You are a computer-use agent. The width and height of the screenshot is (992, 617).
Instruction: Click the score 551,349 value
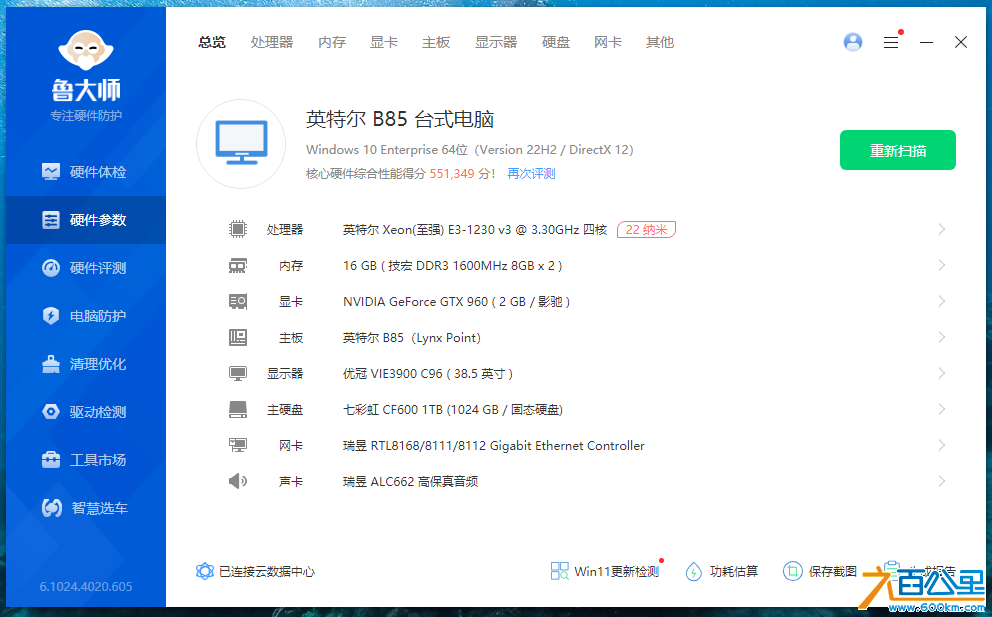pyautogui.click(x=452, y=173)
